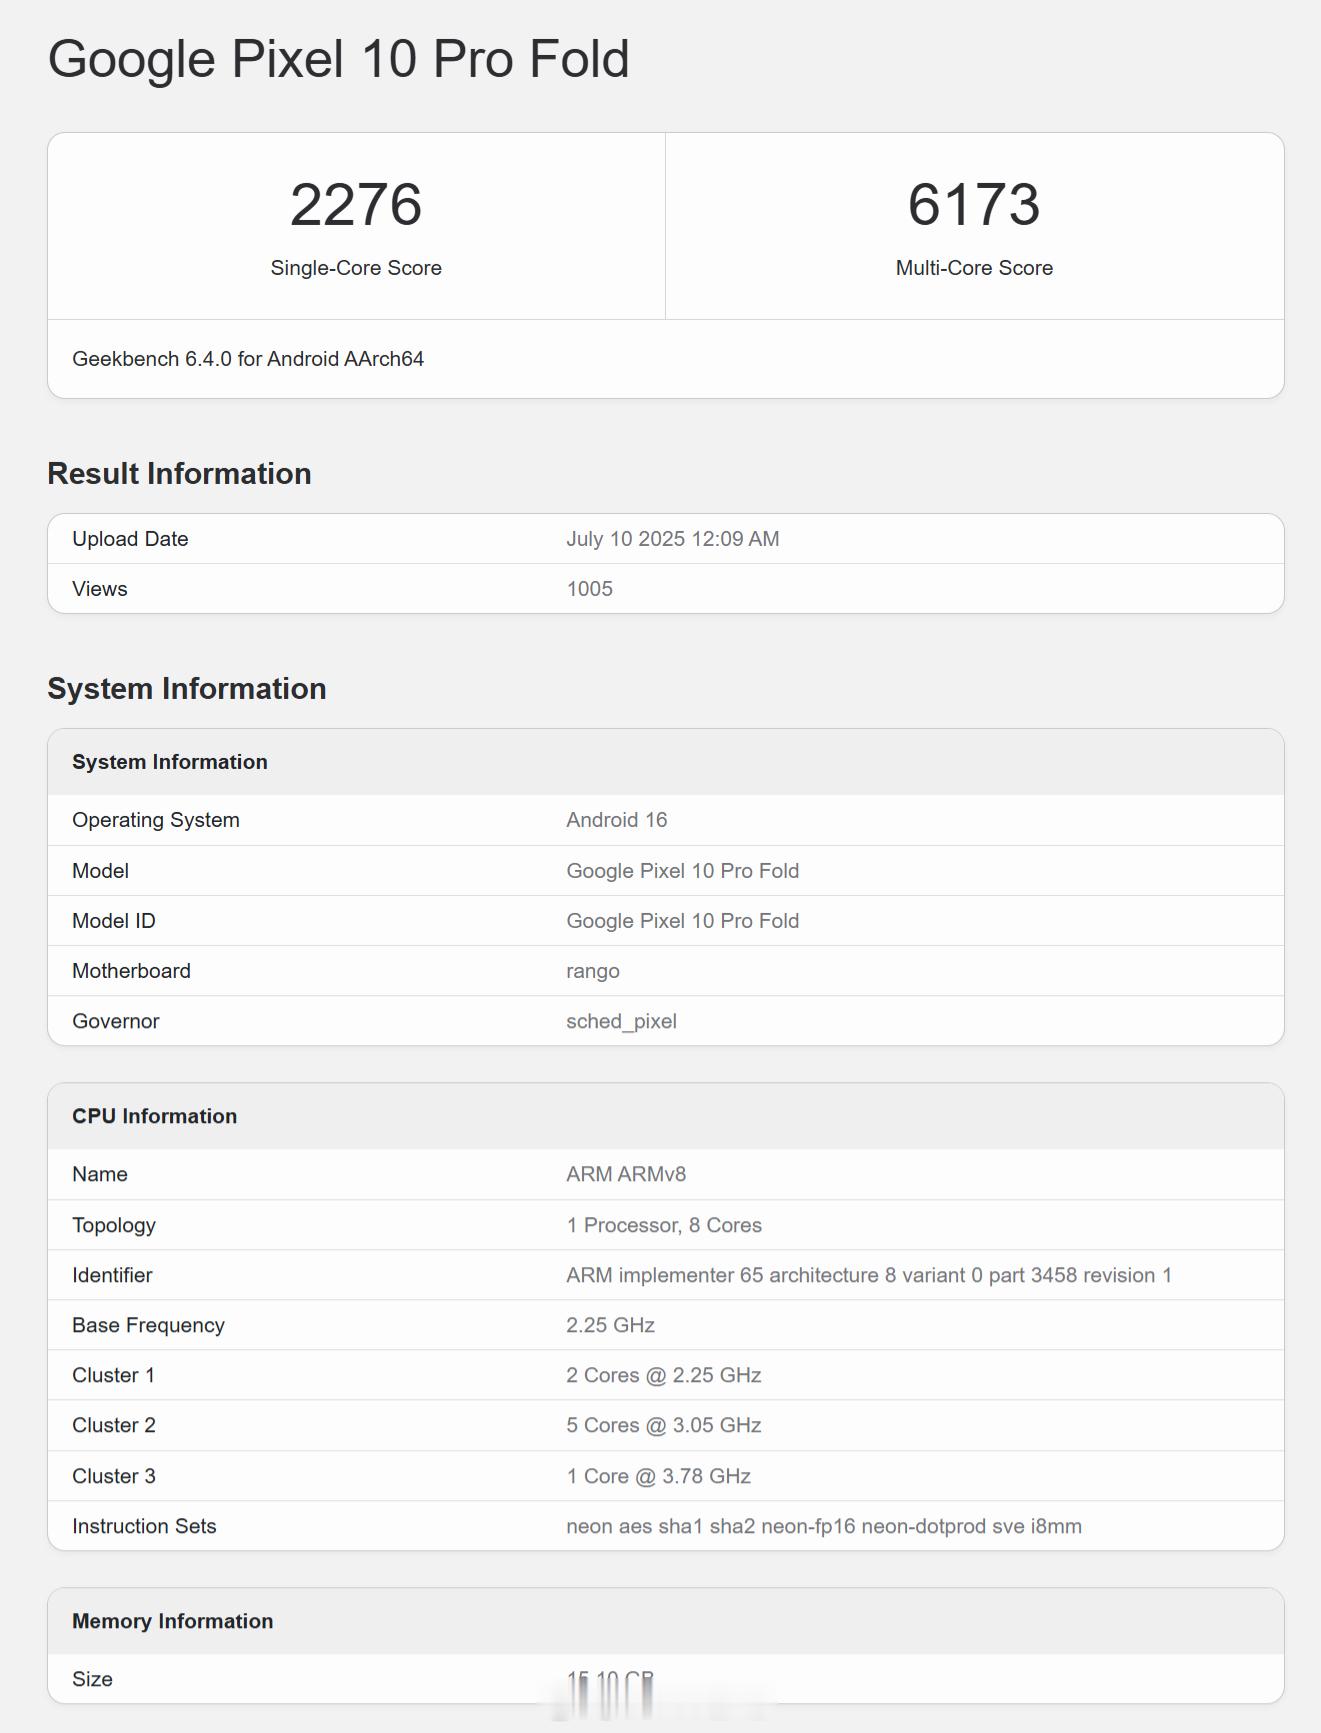Click the Motherboard label
Viewport: 1321px width, 1733px height.
[x=131, y=971]
